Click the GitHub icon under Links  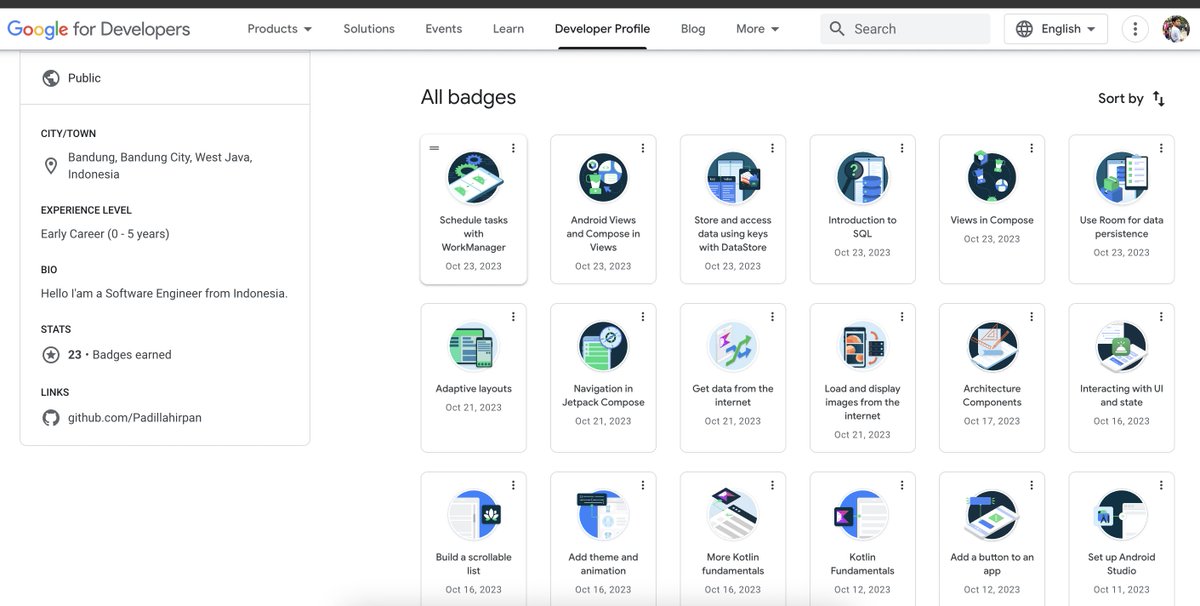[x=51, y=417]
